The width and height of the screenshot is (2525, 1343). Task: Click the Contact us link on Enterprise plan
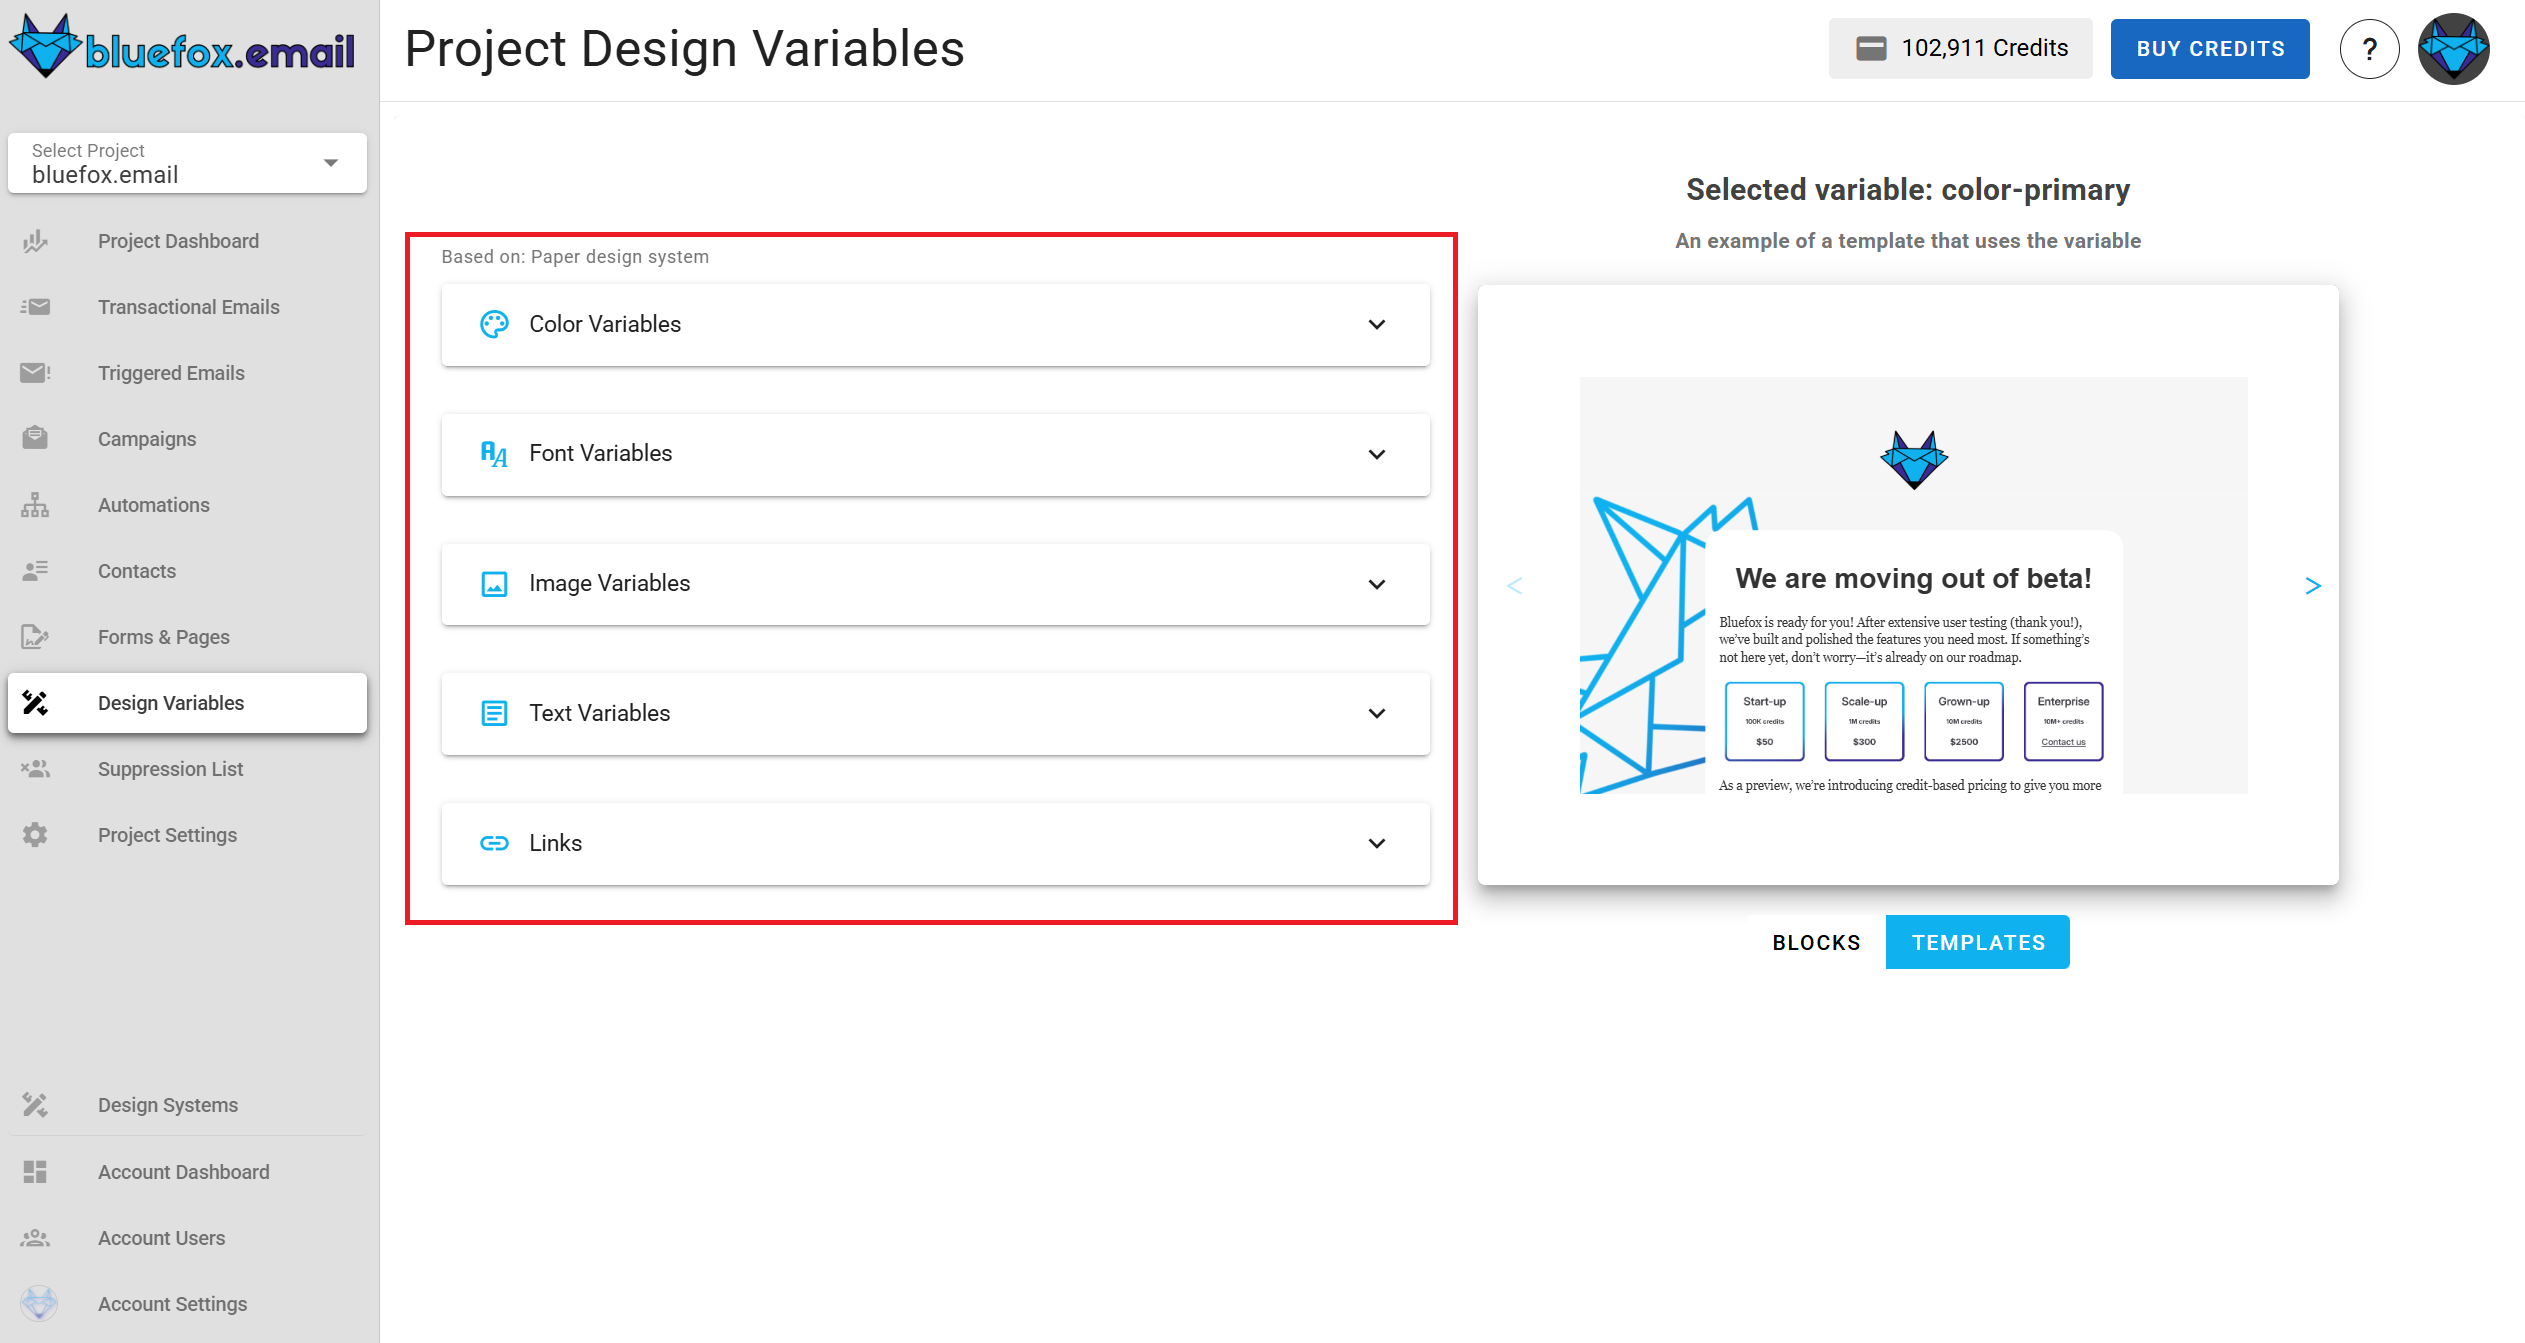pyautogui.click(x=2063, y=741)
